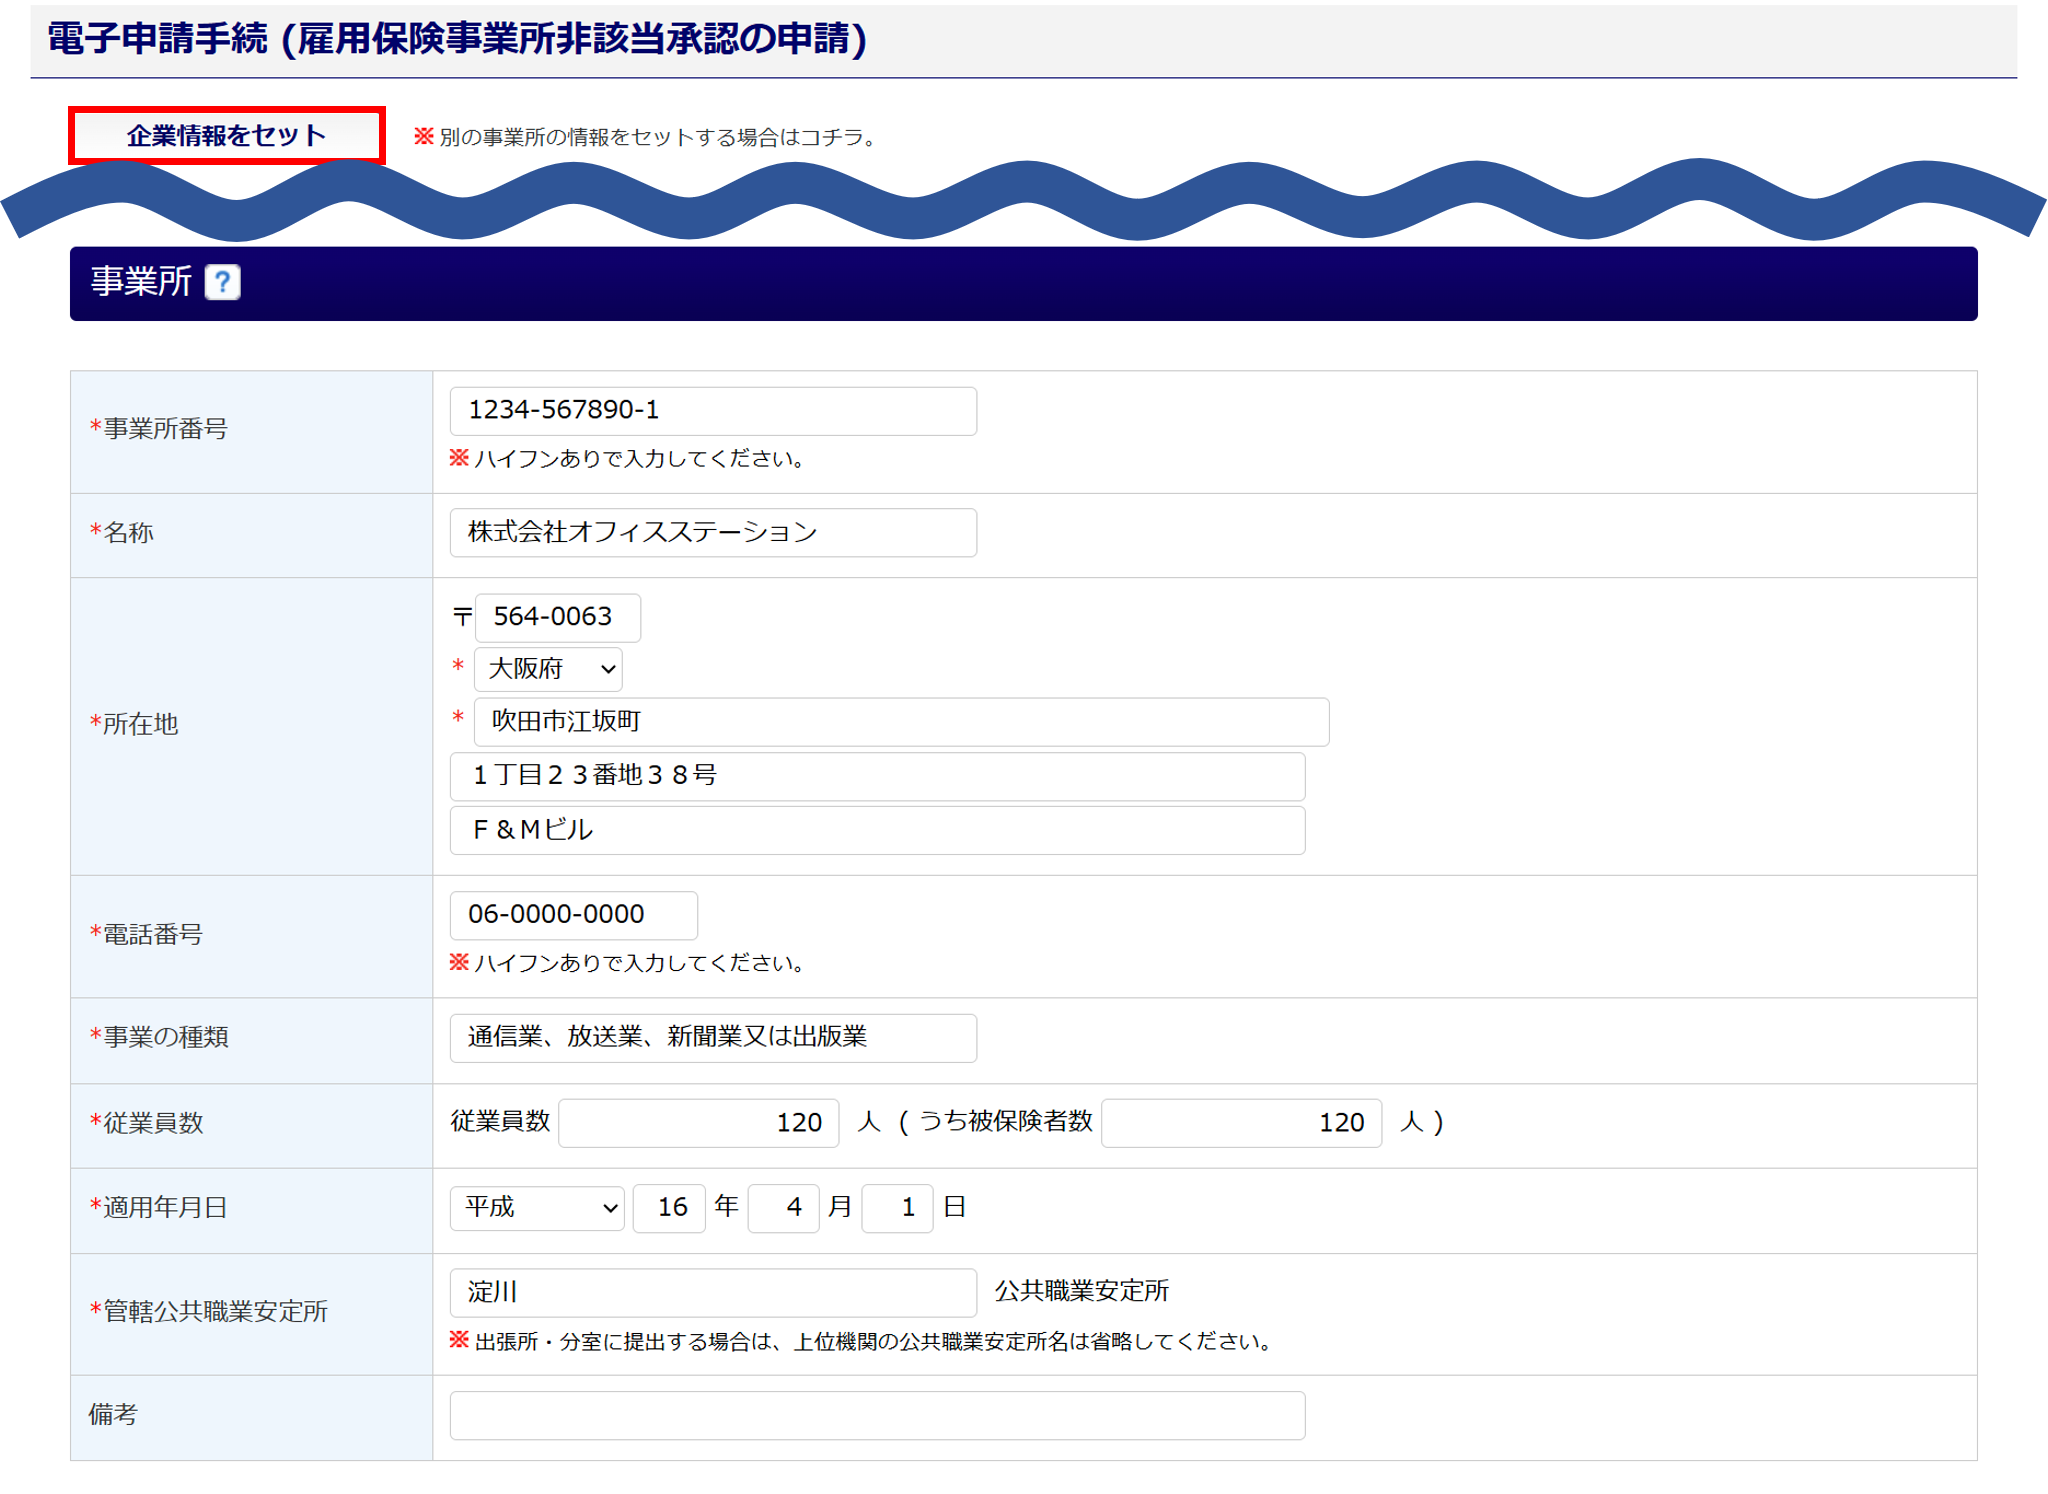Focus the postal code field 564-0063

(557, 617)
